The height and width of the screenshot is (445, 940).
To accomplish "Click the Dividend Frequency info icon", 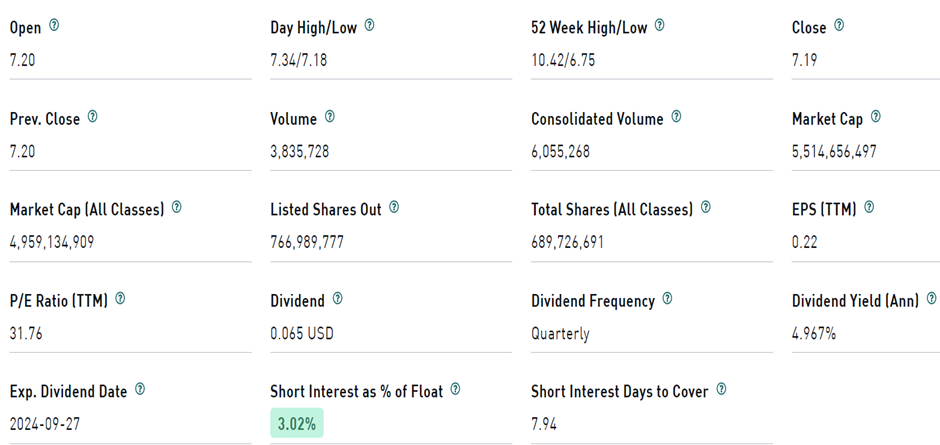I will pos(667,299).
